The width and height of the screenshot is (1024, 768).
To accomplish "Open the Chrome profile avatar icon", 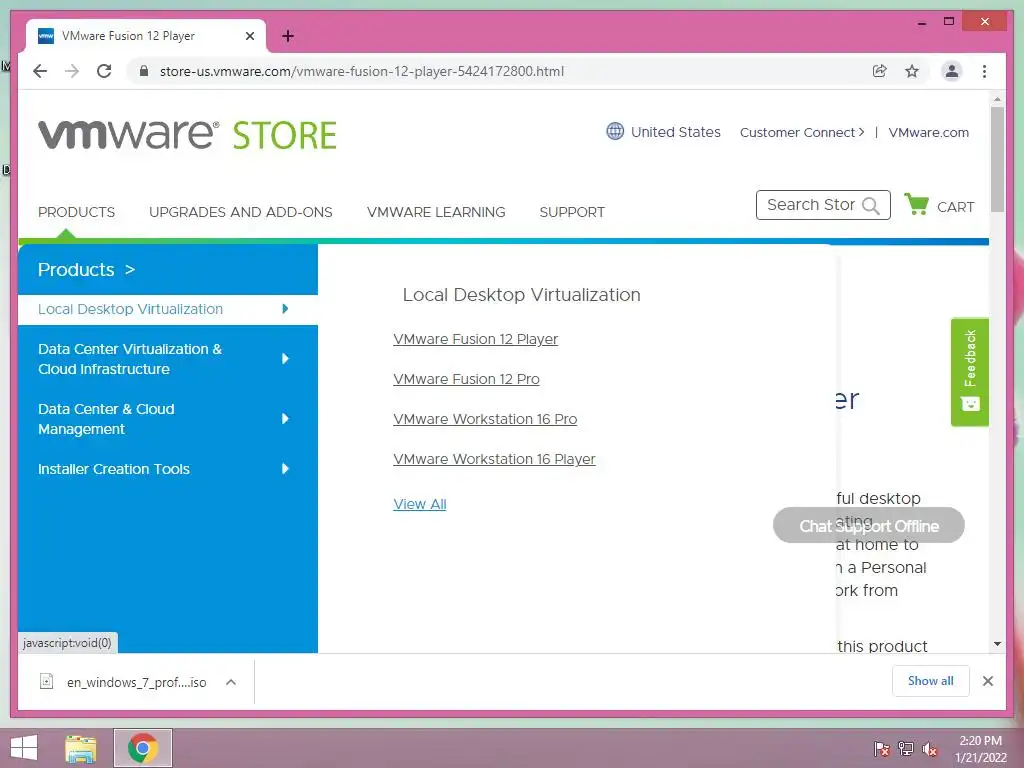I will (x=952, y=71).
